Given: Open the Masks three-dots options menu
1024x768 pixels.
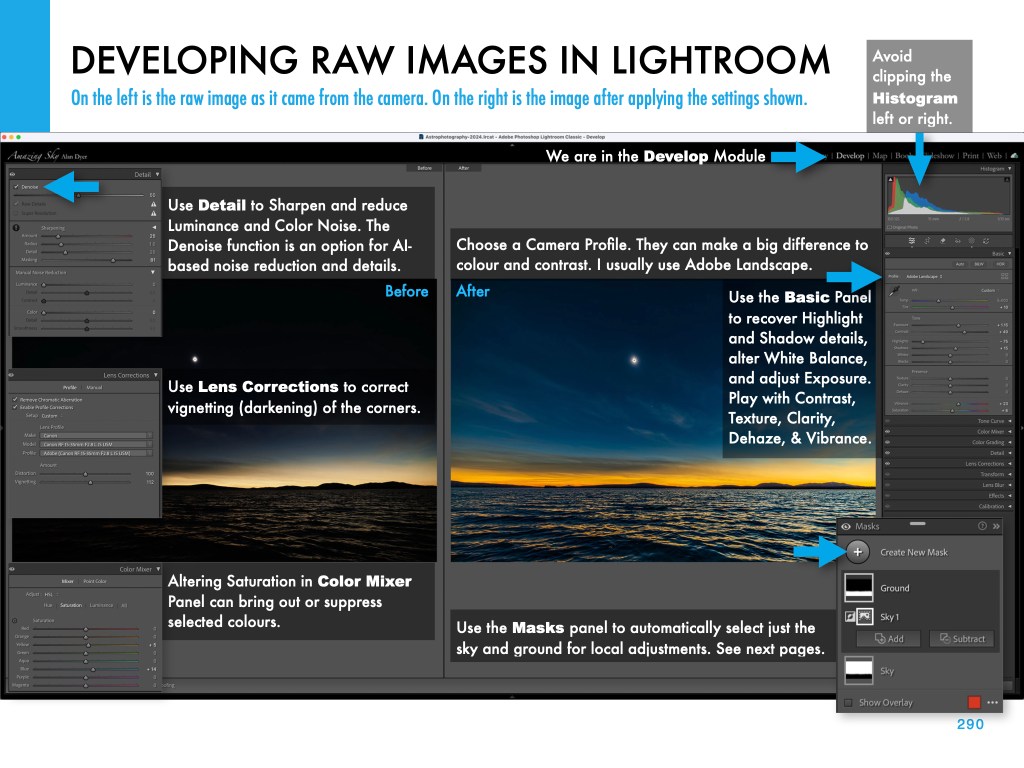Looking at the screenshot, I should [992, 702].
